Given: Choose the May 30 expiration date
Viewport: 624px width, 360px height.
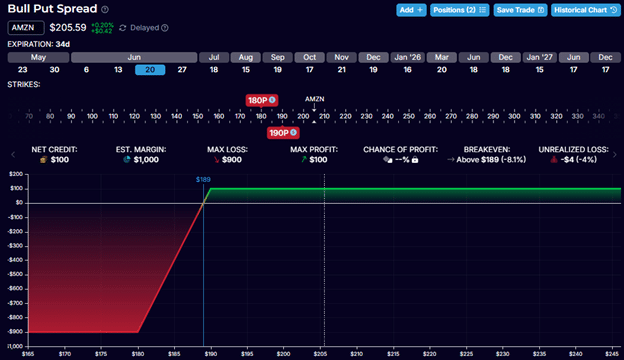Looking at the screenshot, I should pyautogui.click(x=55, y=70).
